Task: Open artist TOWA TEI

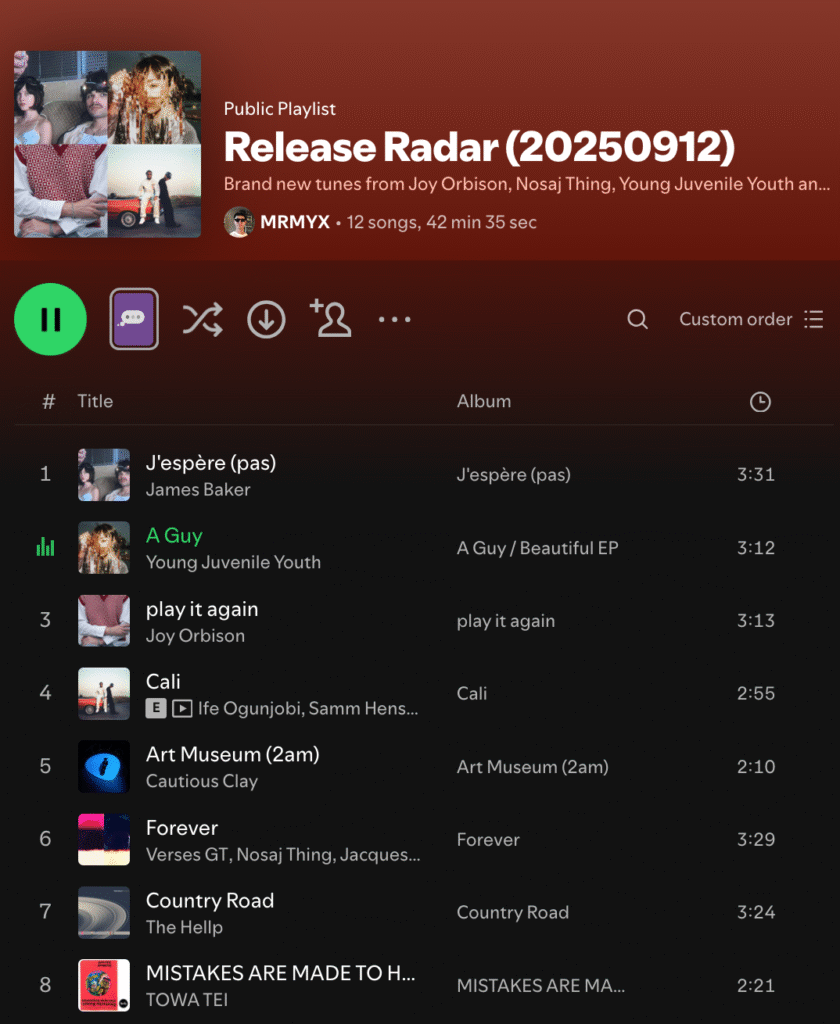Action: pyautogui.click(x=187, y=1000)
